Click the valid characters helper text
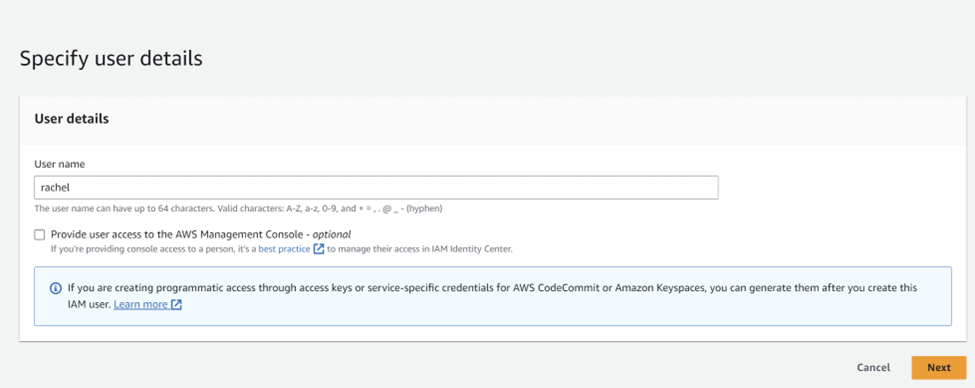This screenshot has height=388, width=975. point(238,209)
